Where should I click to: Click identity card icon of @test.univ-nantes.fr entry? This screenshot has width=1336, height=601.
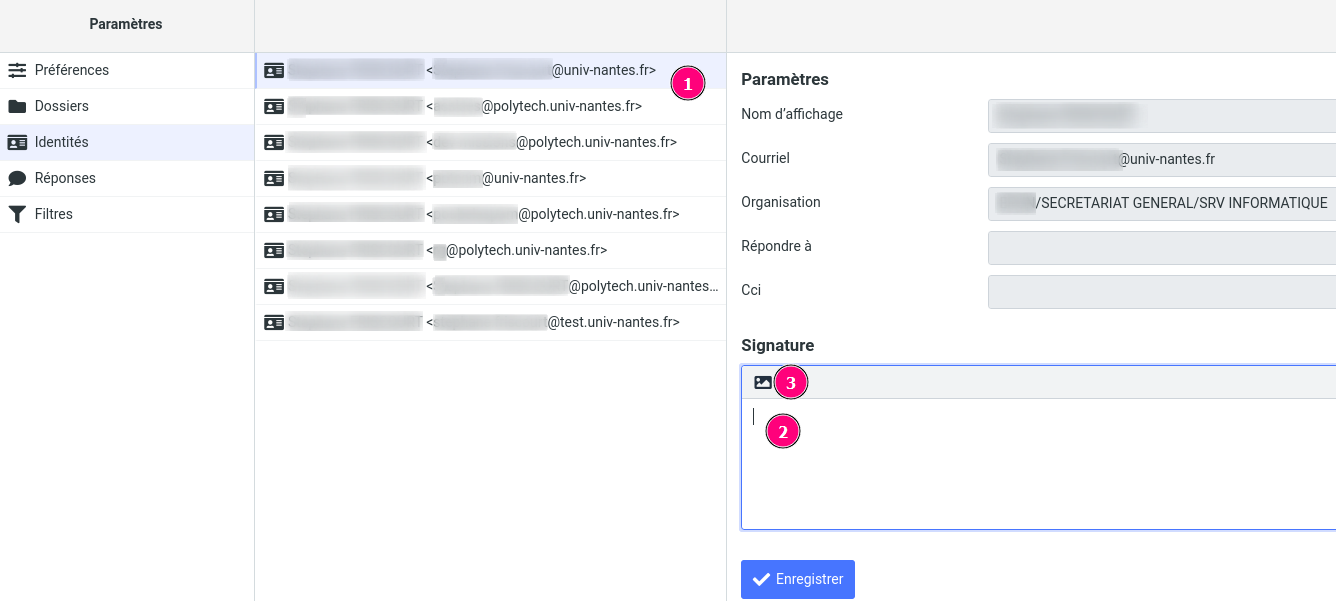click(274, 322)
